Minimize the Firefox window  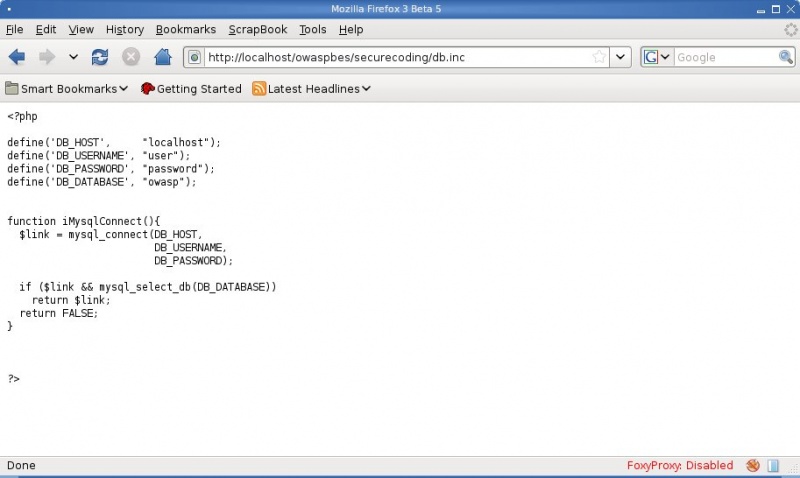click(761, 10)
